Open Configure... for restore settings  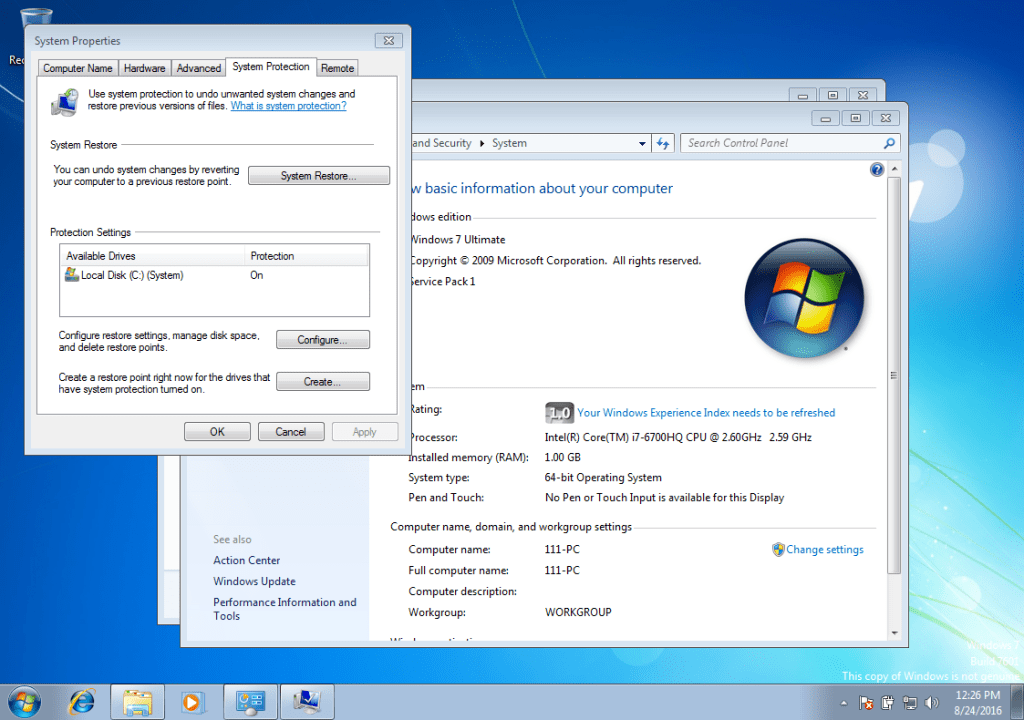point(323,340)
